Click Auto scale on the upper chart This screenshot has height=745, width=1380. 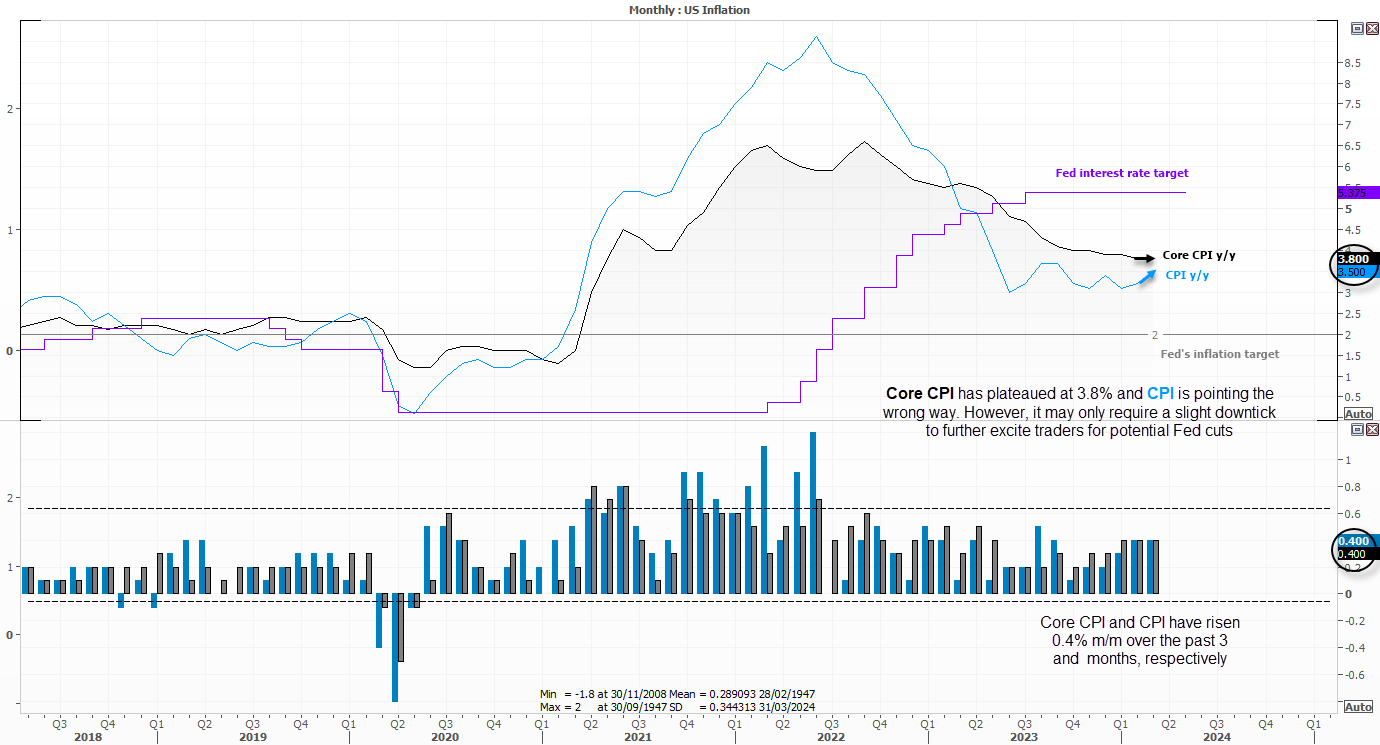pyautogui.click(x=1358, y=413)
